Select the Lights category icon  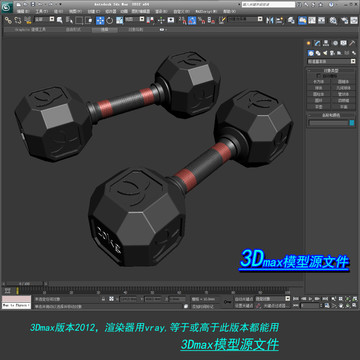(325, 53)
